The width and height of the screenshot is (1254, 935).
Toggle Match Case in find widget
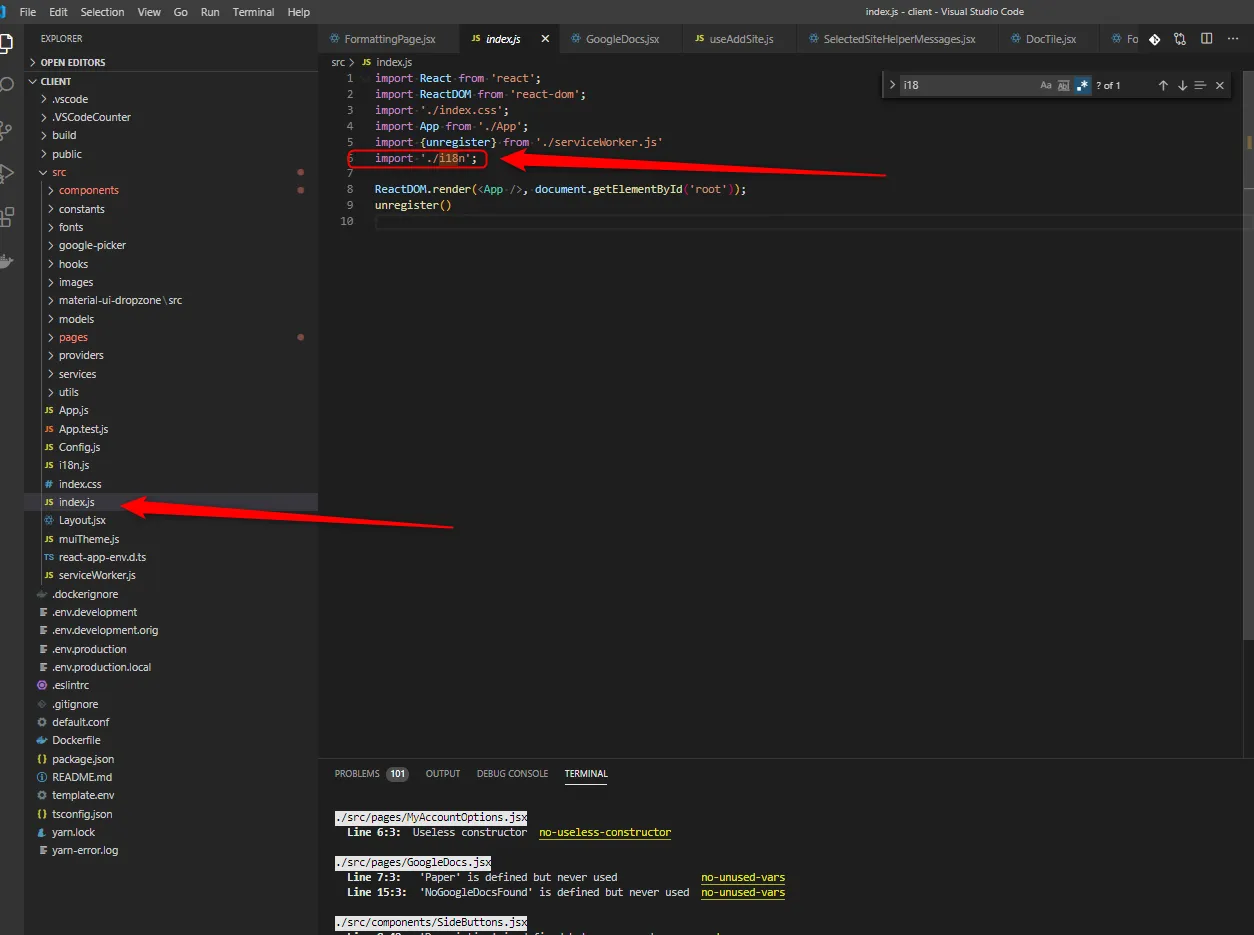pyautogui.click(x=1046, y=85)
